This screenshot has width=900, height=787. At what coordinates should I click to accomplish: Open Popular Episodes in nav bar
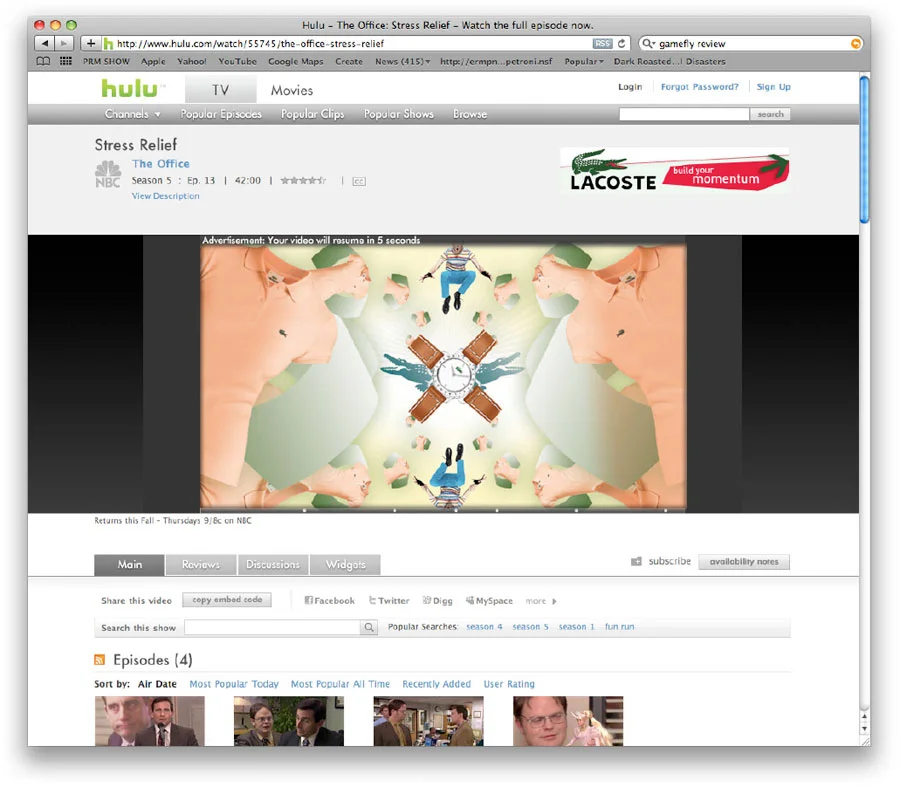click(x=221, y=114)
